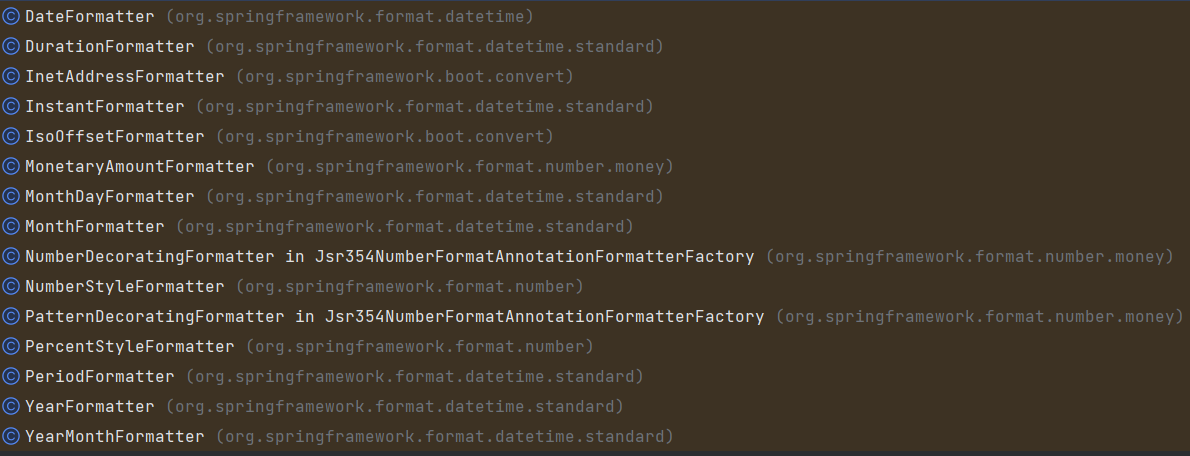Jump to DateFormatter in format.datetime package
This screenshot has width=1190, height=456.
click(595, 16)
